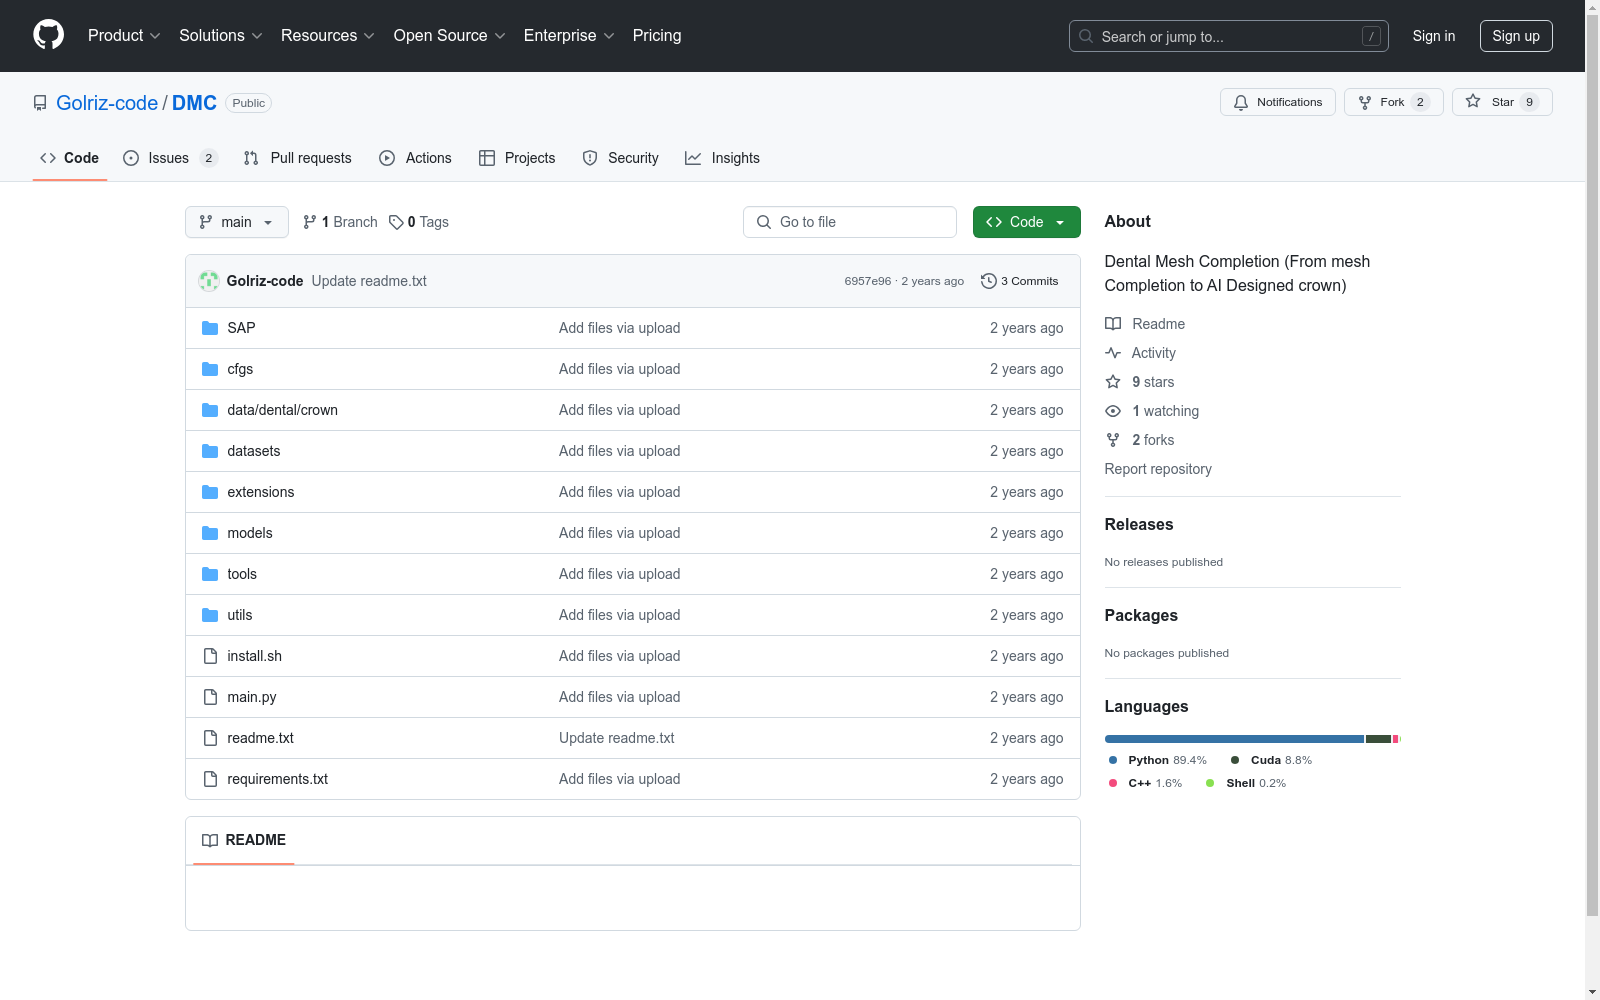Click the GitHub logo icon

[x=48, y=35]
